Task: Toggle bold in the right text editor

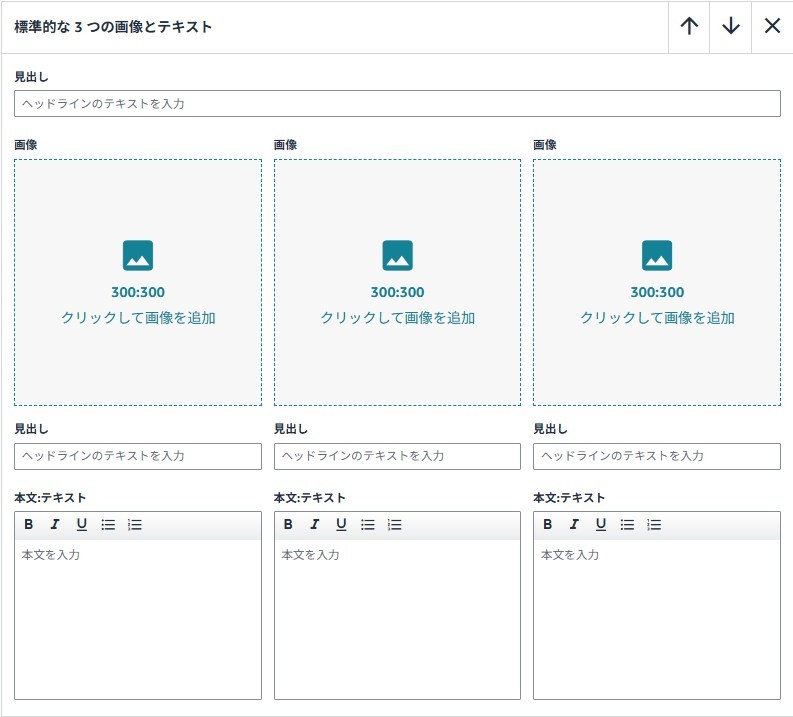Action: (548, 525)
